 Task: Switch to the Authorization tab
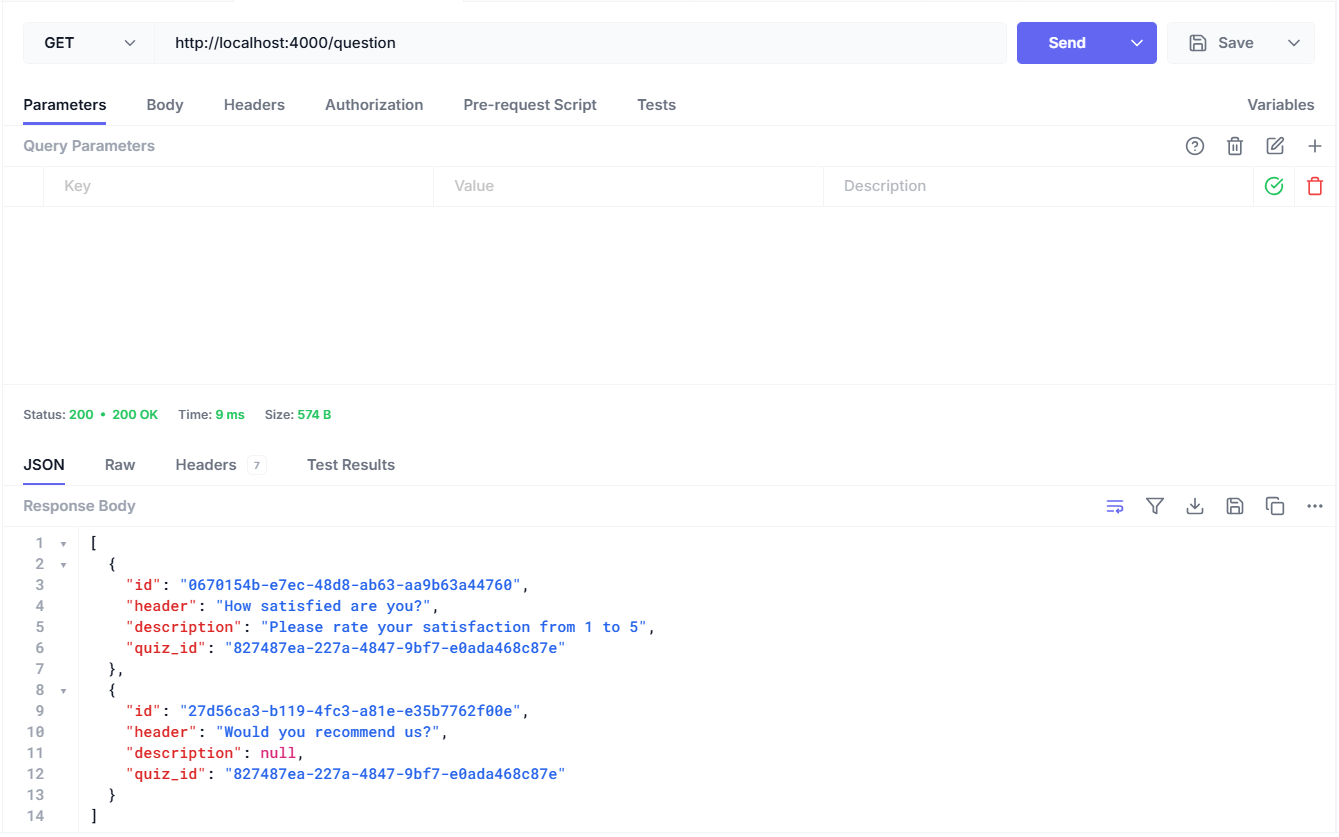(x=374, y=105)
